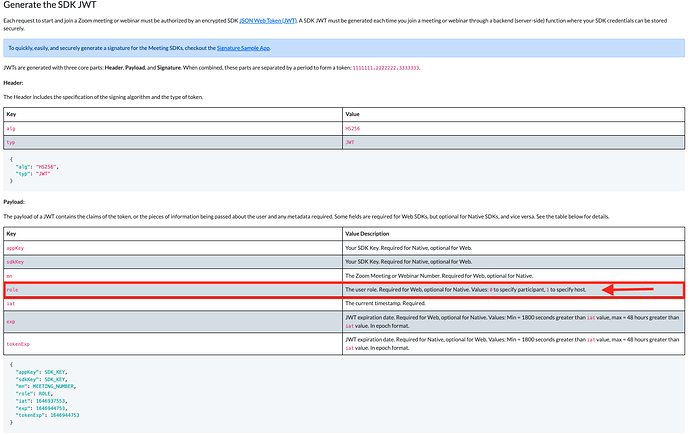Click the tokenExp key cell
This screenshot has width=690, height=435.
click(x=173, y=344)
